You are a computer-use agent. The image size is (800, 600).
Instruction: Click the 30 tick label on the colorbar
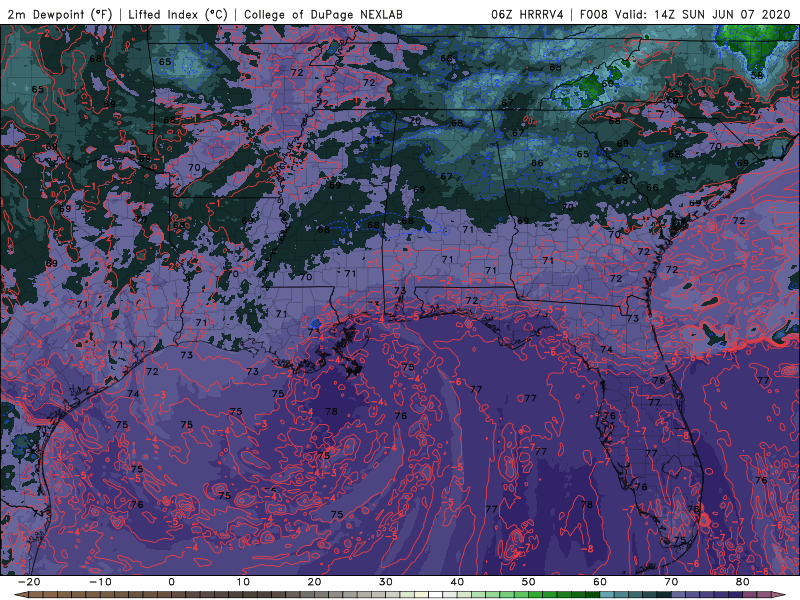click(386, 582)
